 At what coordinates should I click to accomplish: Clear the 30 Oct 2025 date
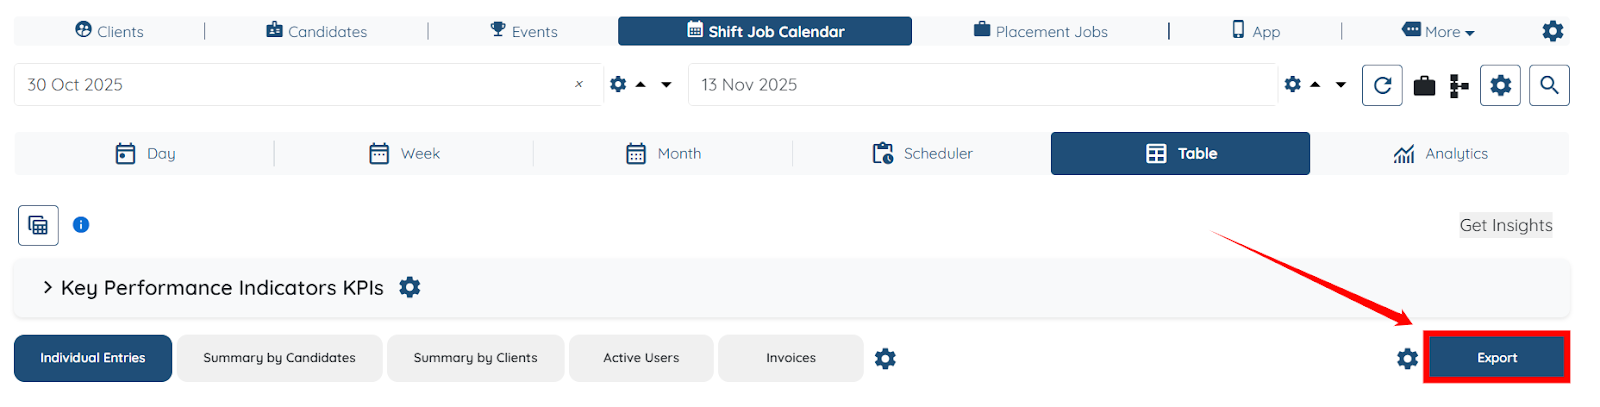pos(579,85)
